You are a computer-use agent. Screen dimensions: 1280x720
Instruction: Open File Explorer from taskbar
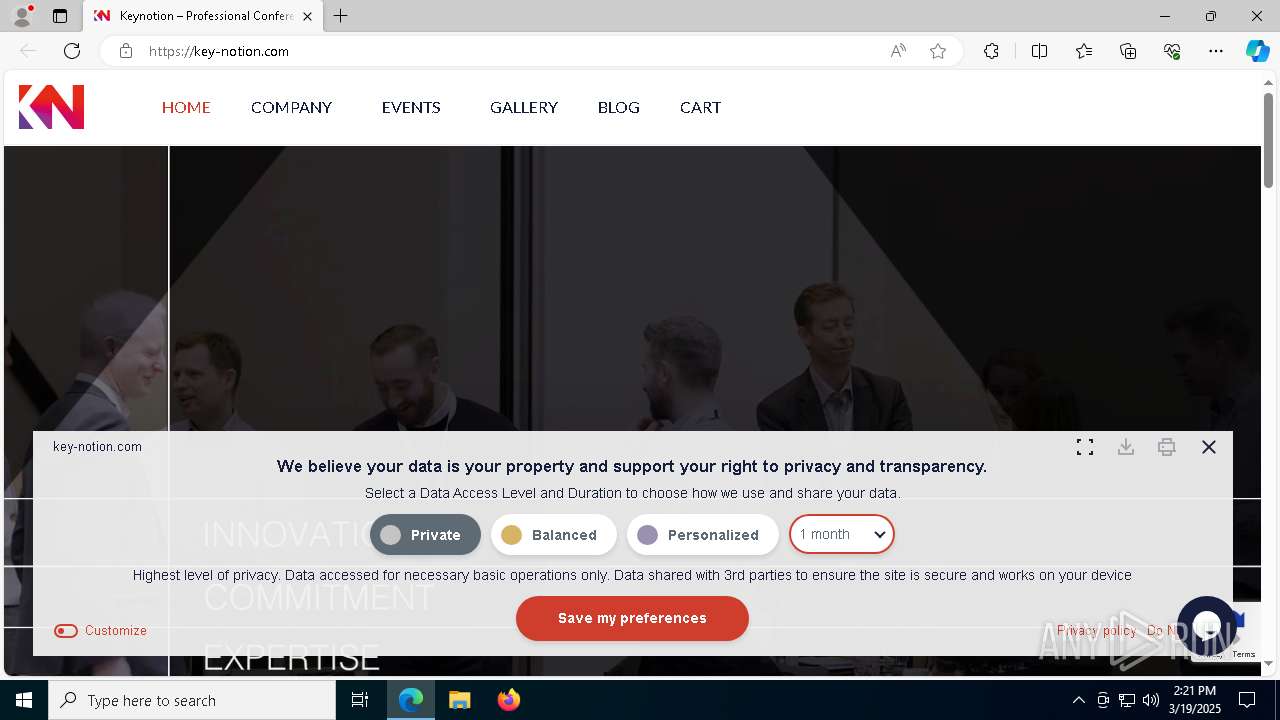[x=459, y=700]
